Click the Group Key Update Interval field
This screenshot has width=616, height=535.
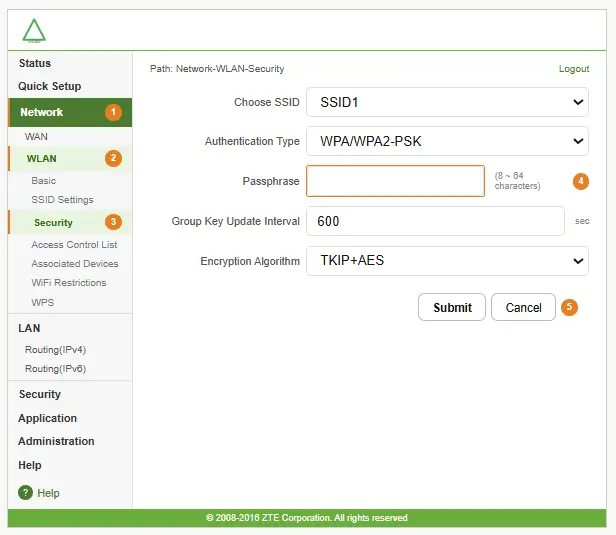pos(435,221)
